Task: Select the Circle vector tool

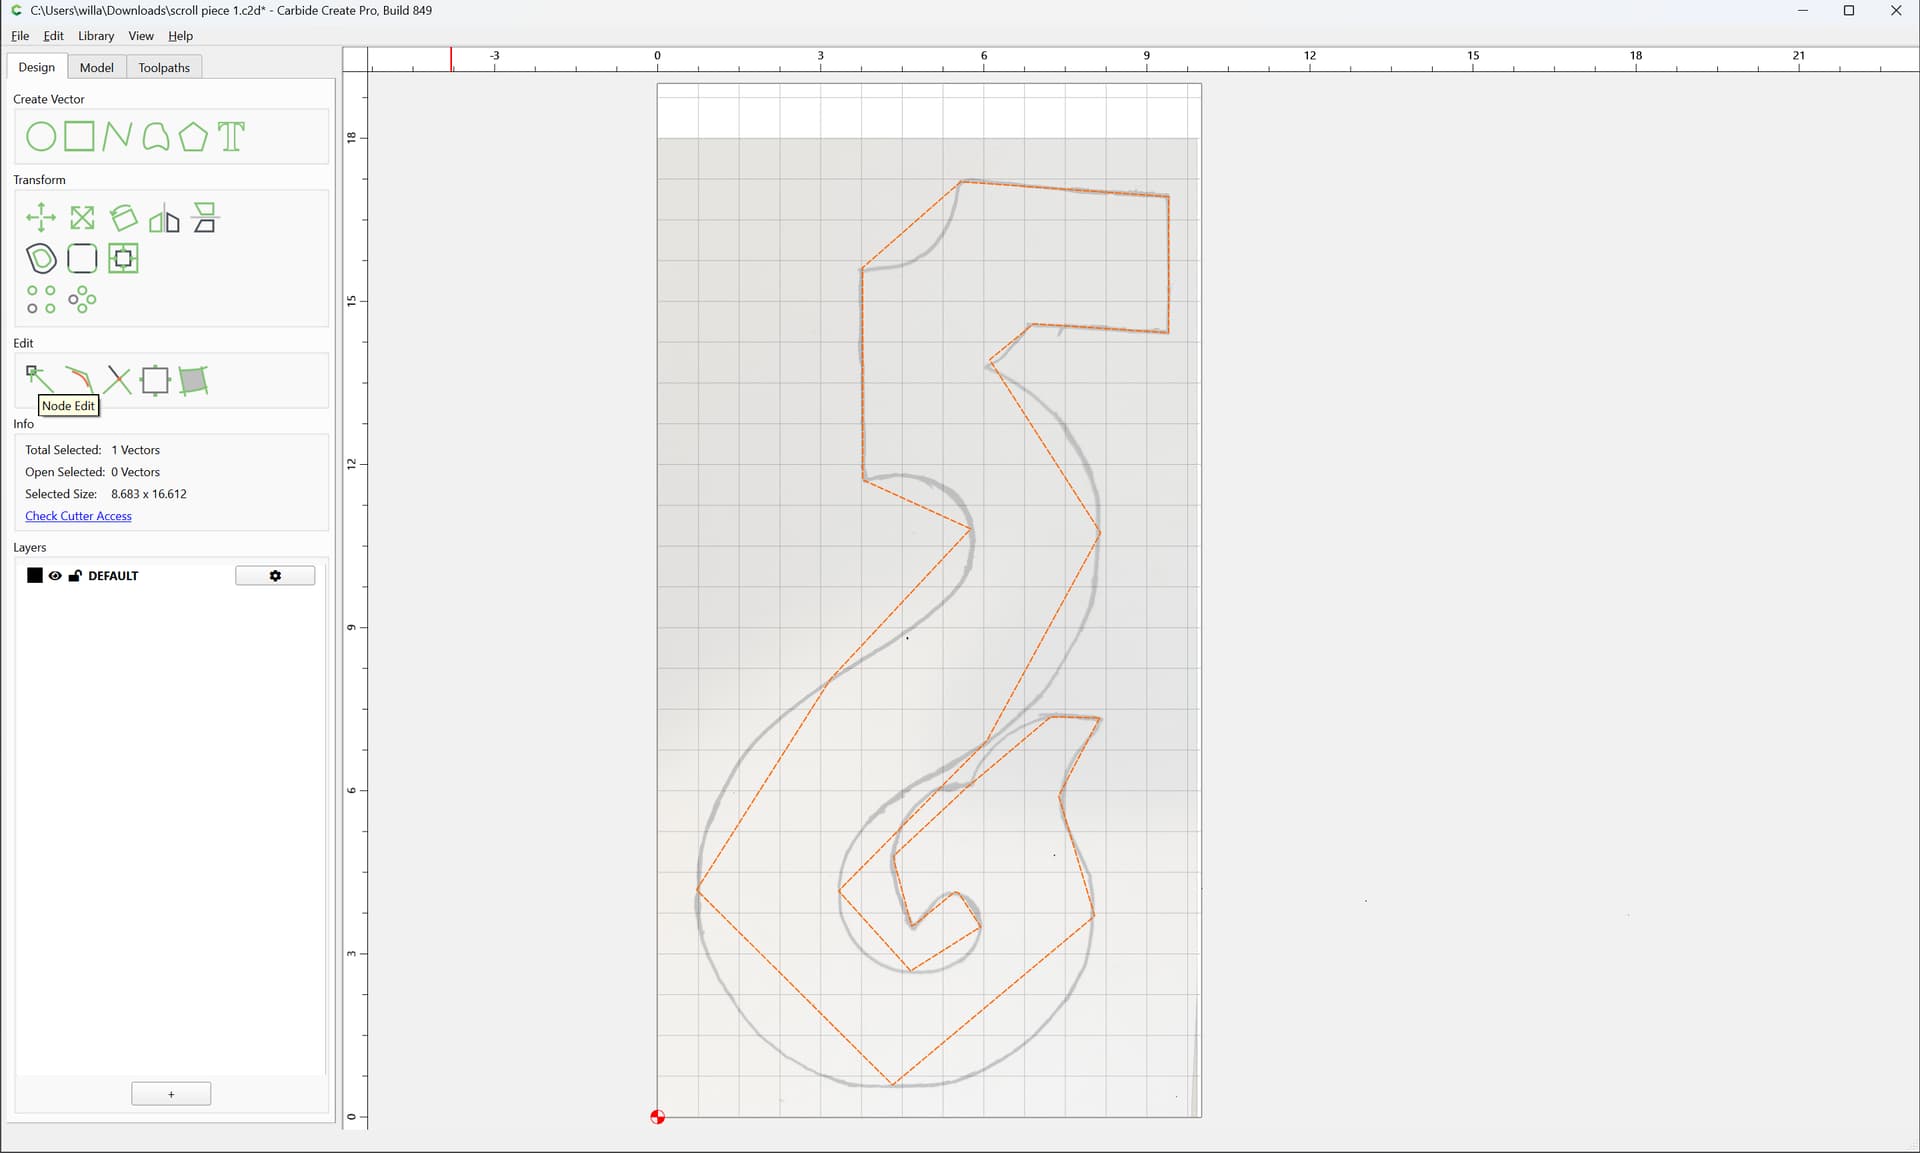Action: tap(41, 136)
